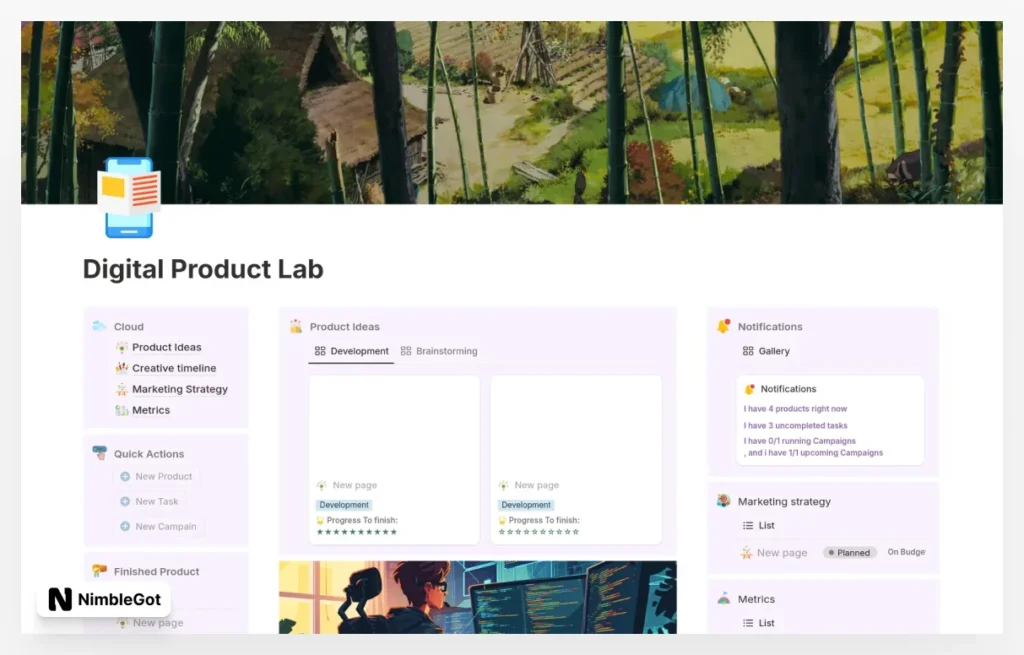Select the Gallery view in Notifications

(x=766, y=351)
